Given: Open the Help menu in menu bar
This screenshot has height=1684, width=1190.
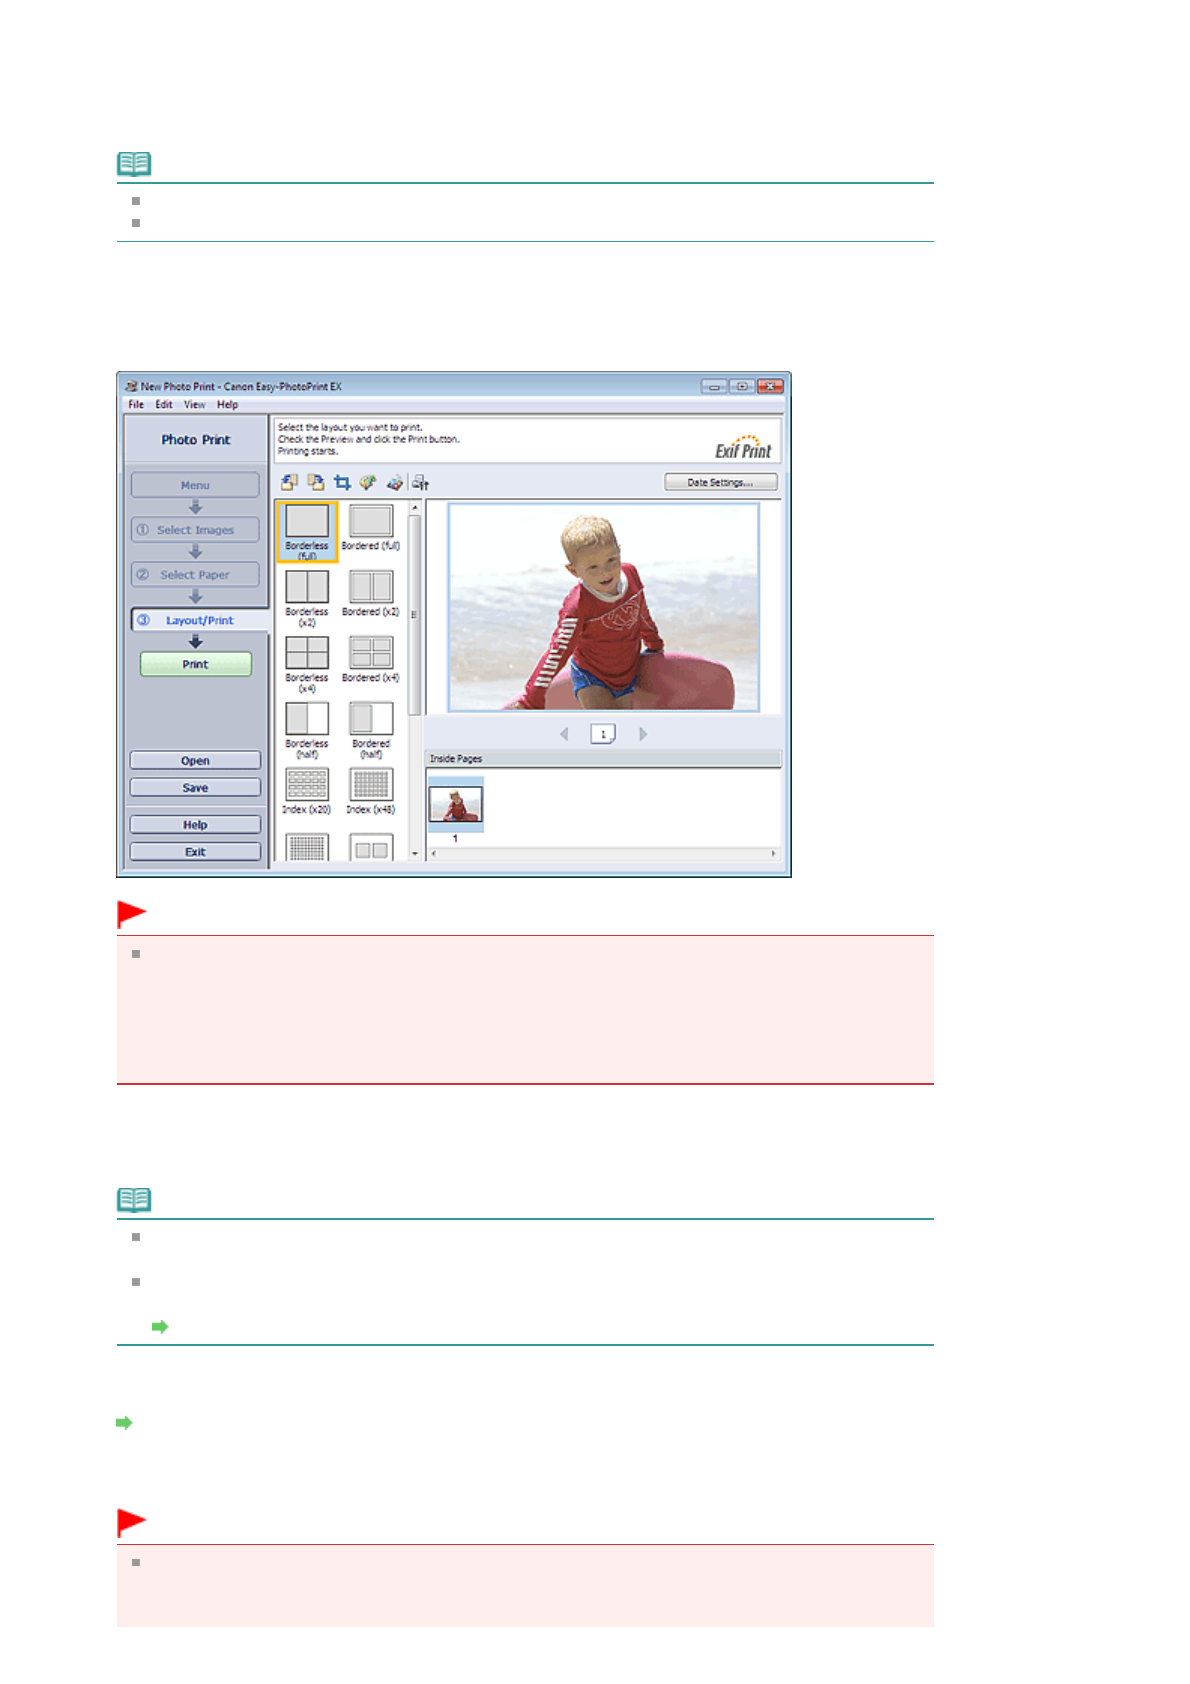Looking at the screenshot, I should tap(228, 405).
